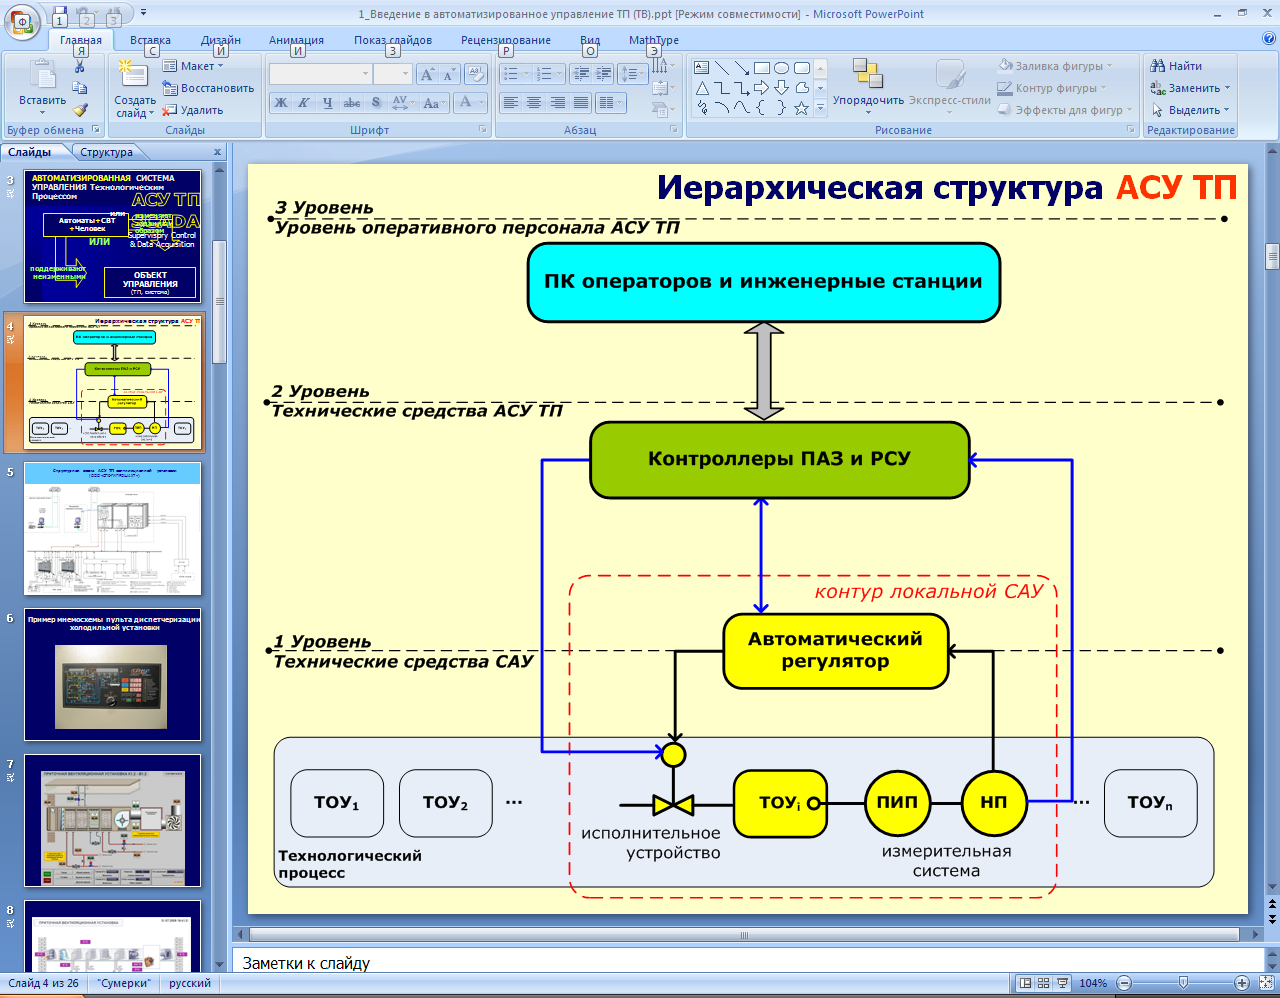1280x998 pixels.
Task: Start the slide show from the status bar
Action: click(x=1062, y=983)
